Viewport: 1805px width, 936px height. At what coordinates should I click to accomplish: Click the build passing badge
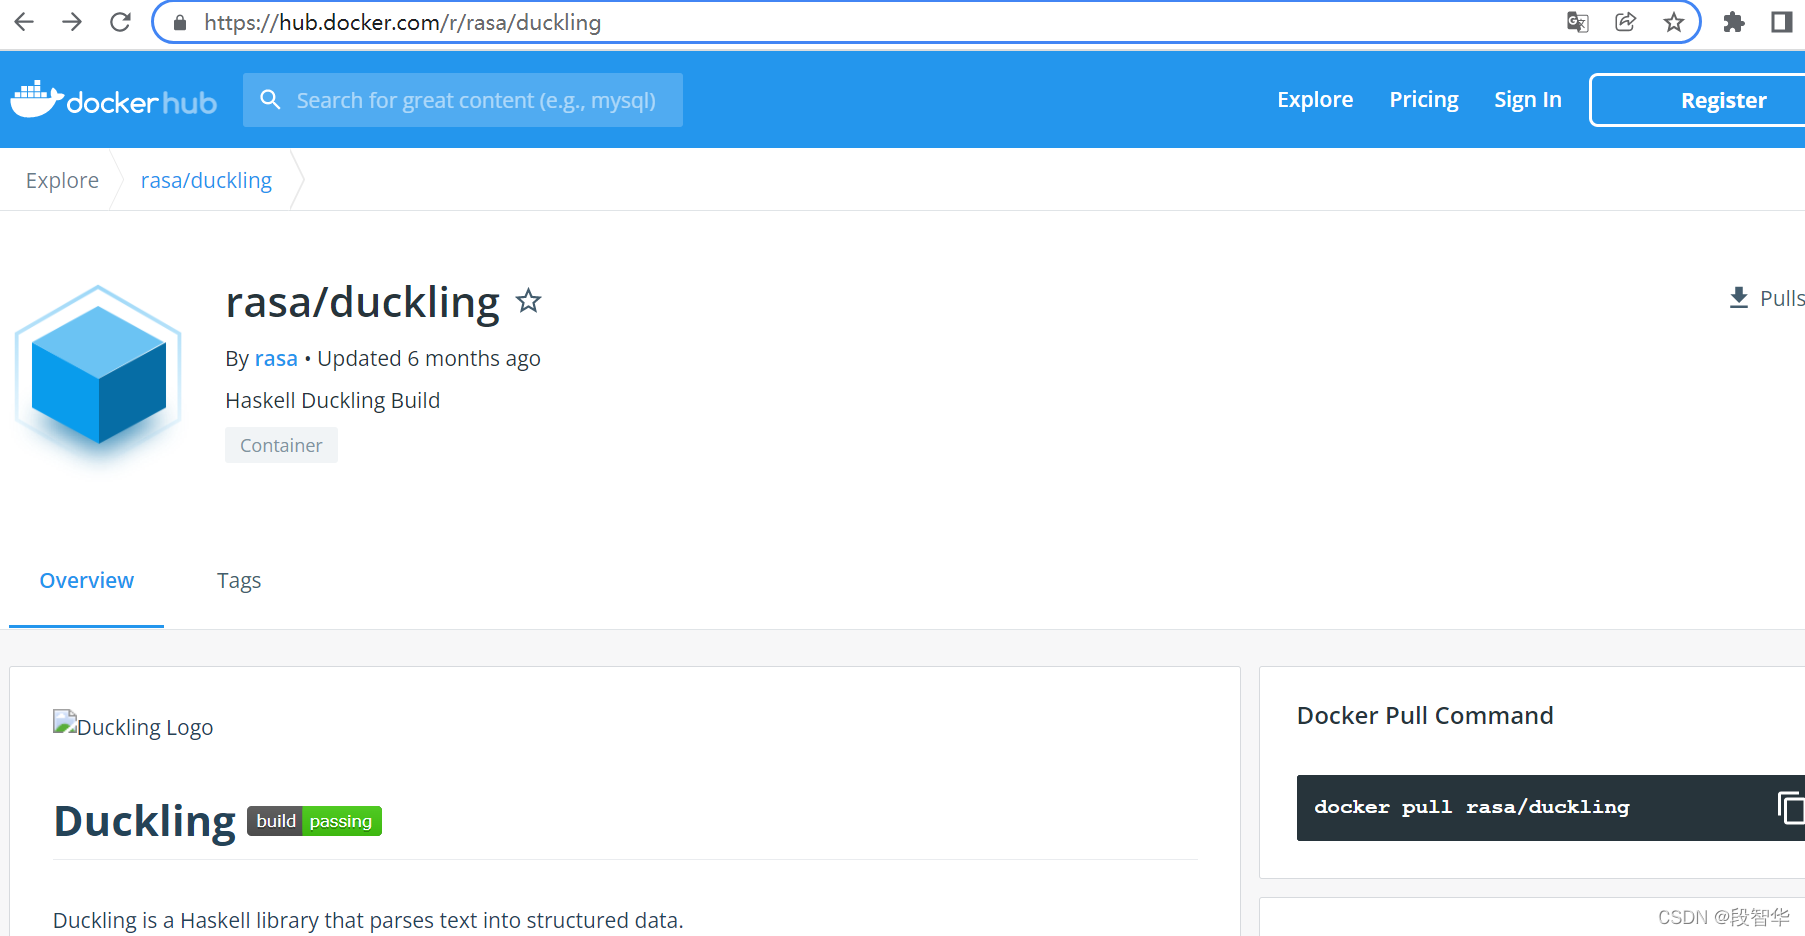(314, 821)
